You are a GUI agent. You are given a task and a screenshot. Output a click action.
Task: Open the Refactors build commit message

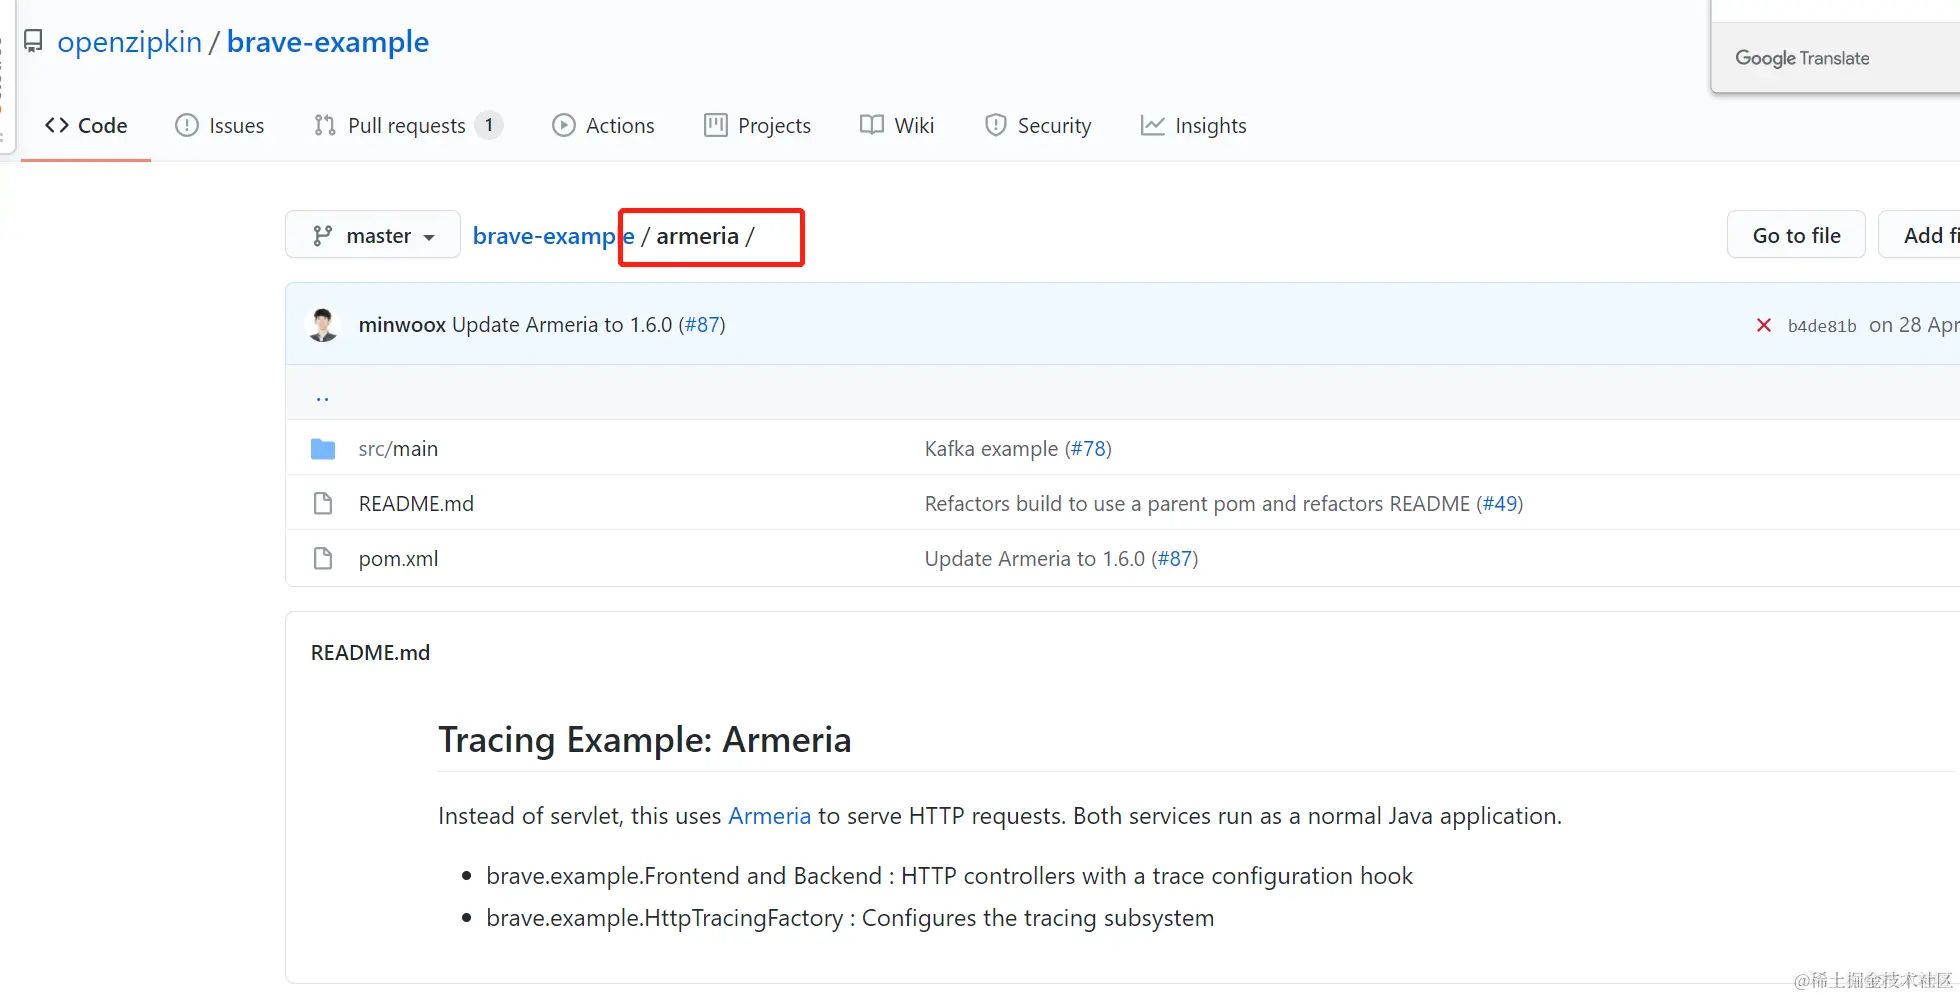(1197, 504)
